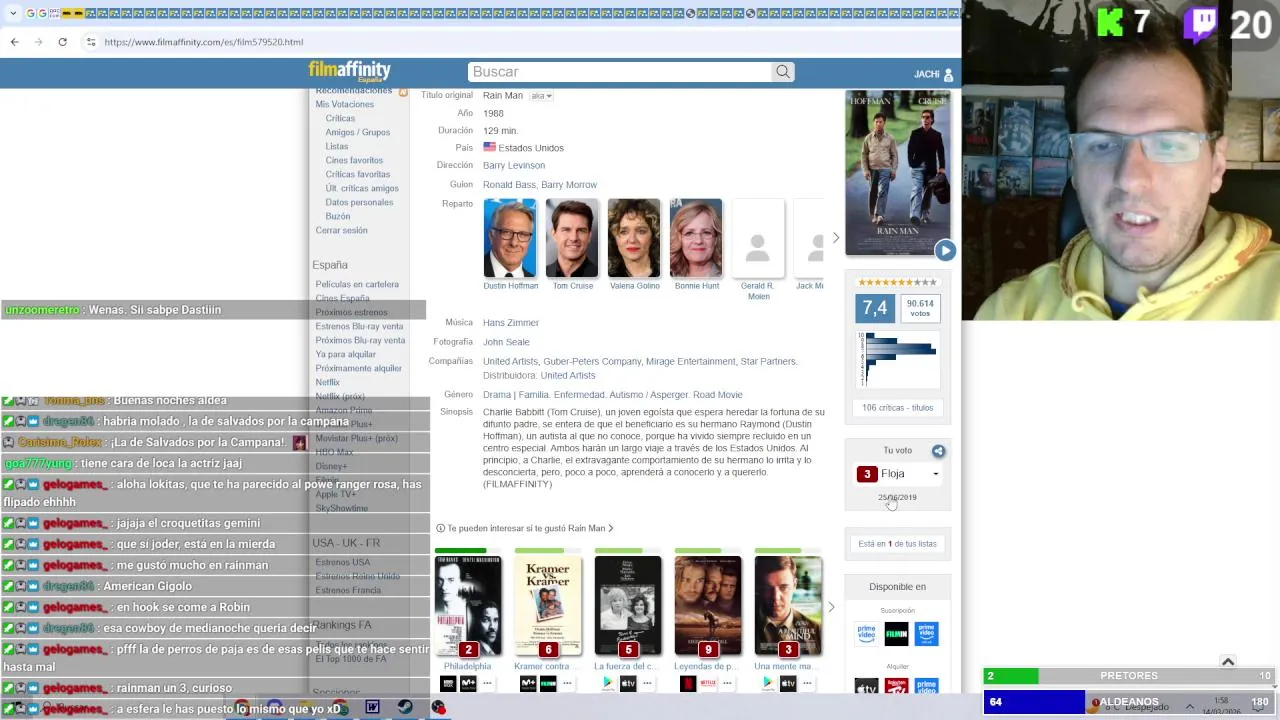
Task: Open the Philadelphia movie poster
Action: coord(468,606)
